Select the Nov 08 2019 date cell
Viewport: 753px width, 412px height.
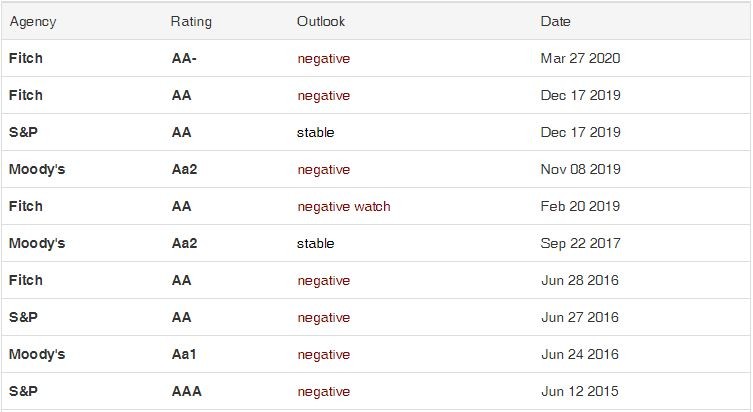point(580,169)
